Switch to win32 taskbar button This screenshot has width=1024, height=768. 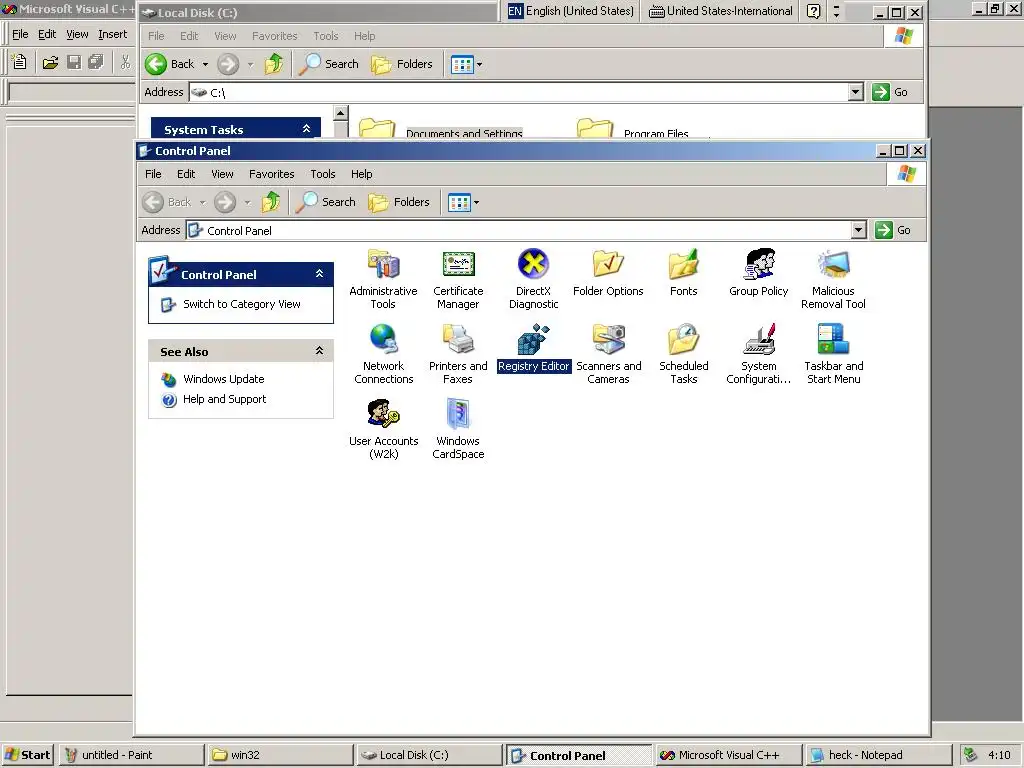[x=281, y=755]
